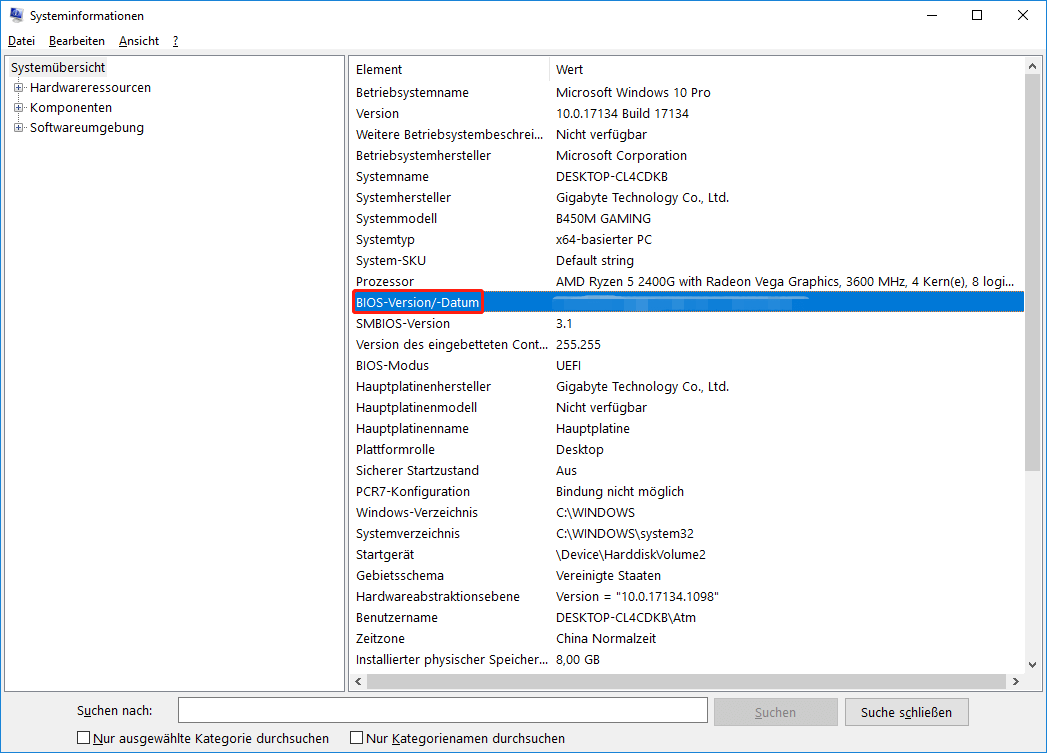Select the Hauptplatinenmodell row
This screenshot has height=753, width=1047.
coord(687,408)
